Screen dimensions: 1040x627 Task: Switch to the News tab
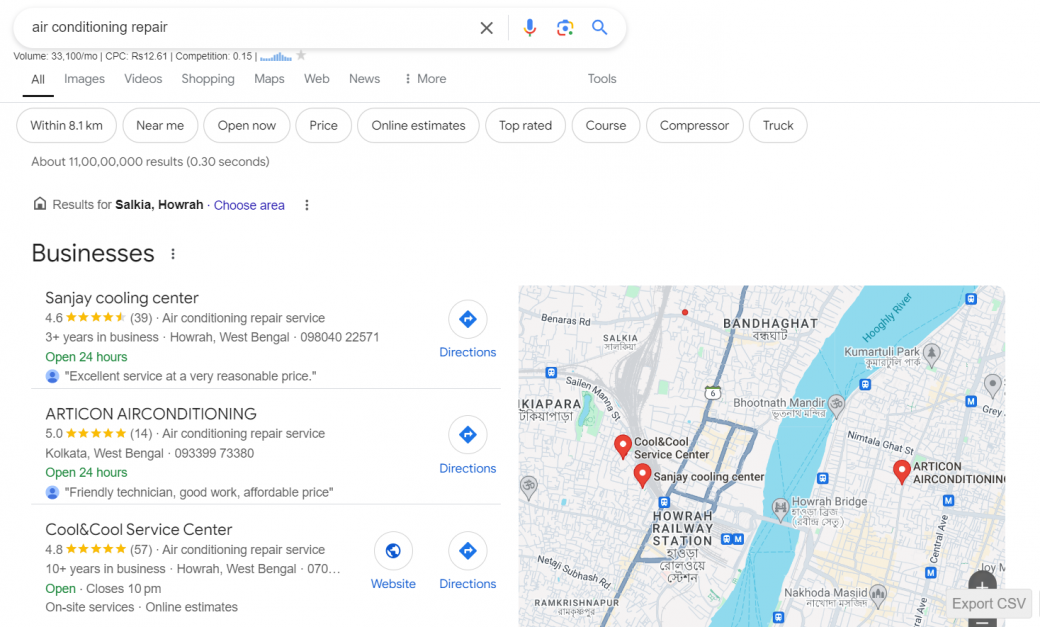[x=364, y=79]
